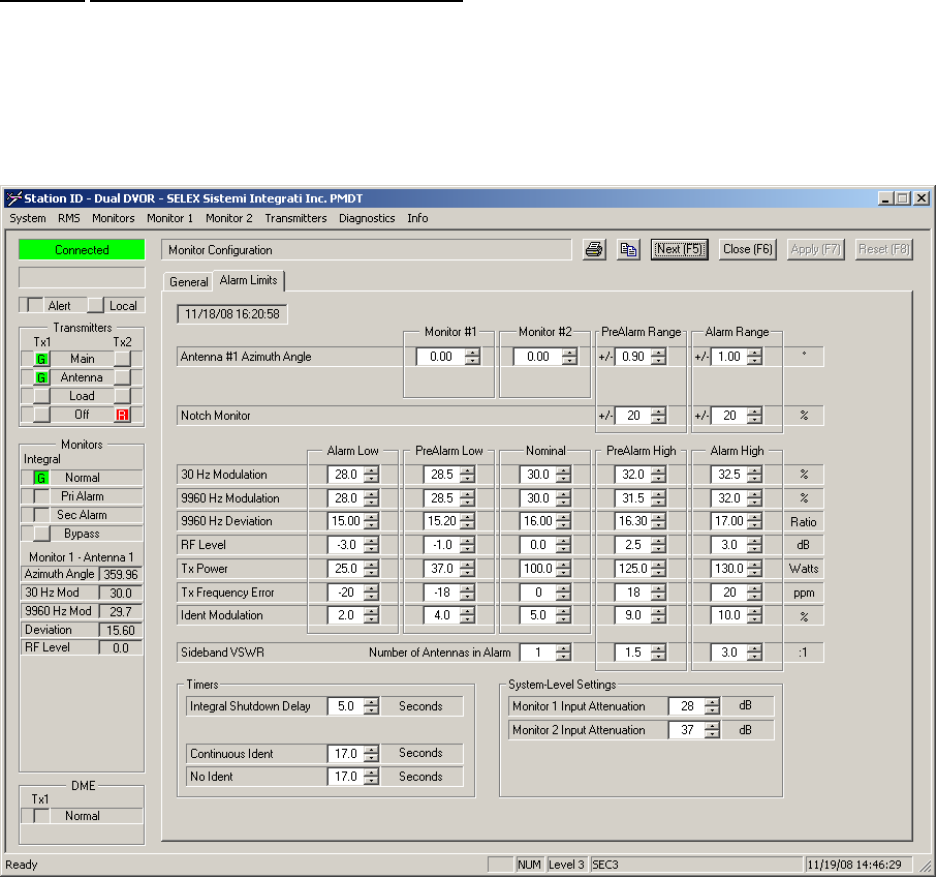Screen dimensions: 936x877
Task: Adjust the Notch Monitor PreAlarm Range spinner
Action: (658, 416)
